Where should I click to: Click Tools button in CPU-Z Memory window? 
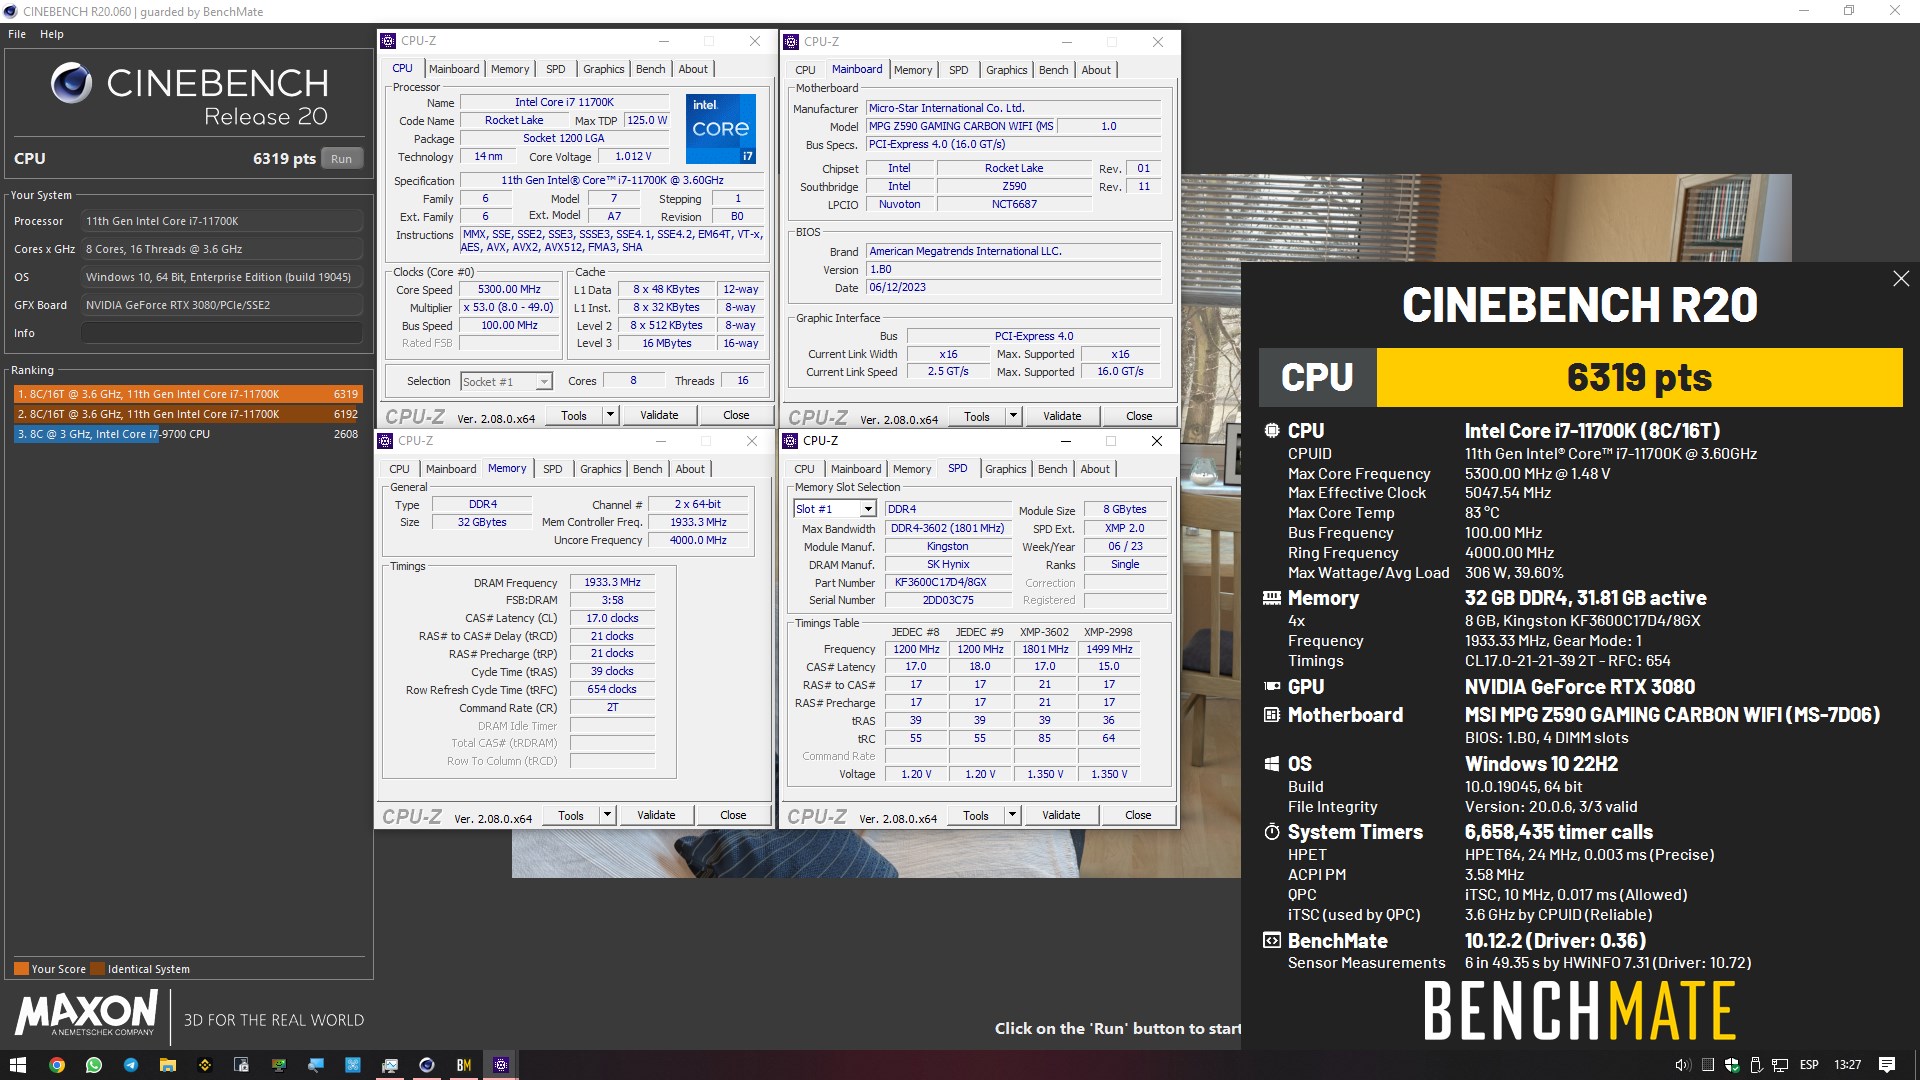[x=571, y=815]
